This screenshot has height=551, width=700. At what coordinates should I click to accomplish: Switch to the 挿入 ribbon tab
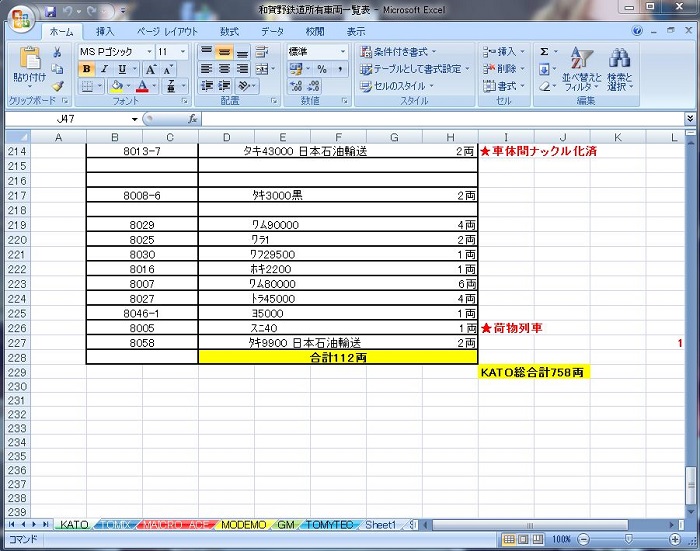[x=105, y=31]
